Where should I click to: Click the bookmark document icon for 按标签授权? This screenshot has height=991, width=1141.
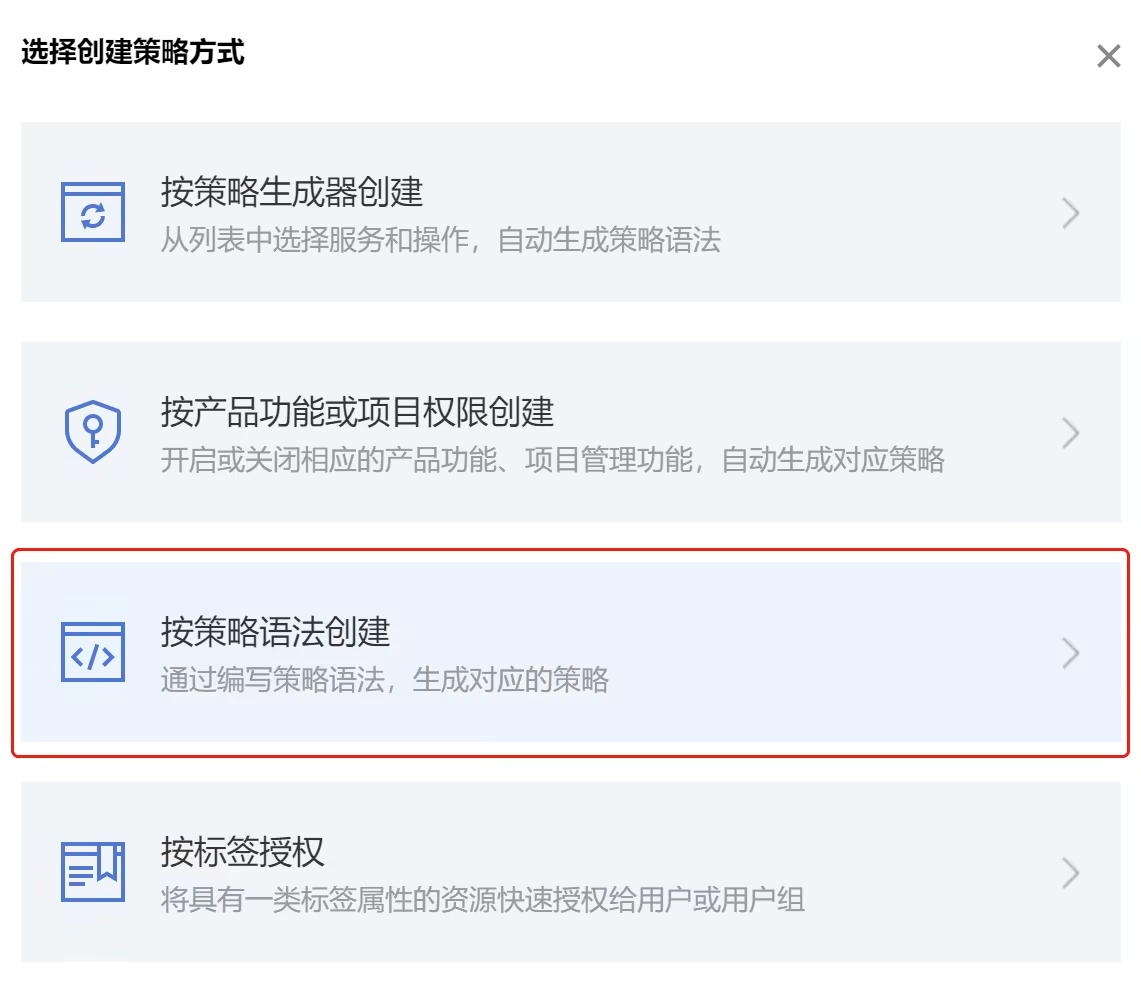(x=93, y=872)
